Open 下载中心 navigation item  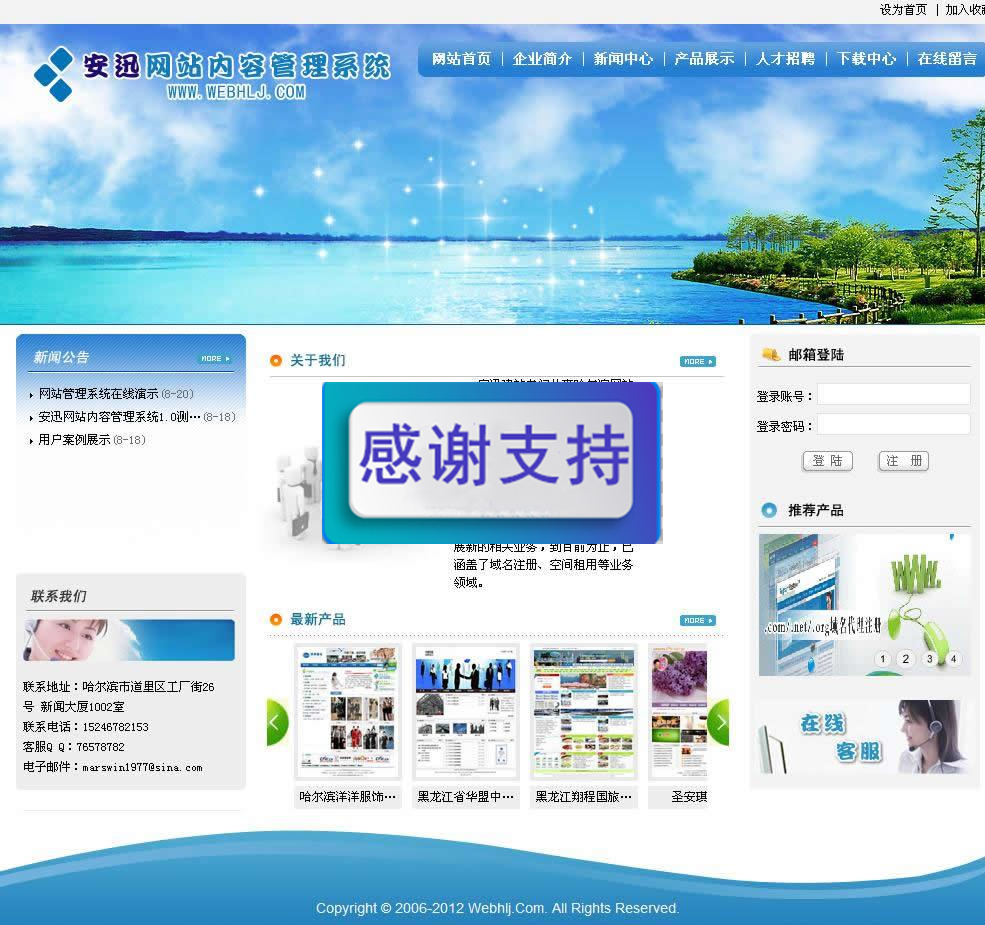866,59
